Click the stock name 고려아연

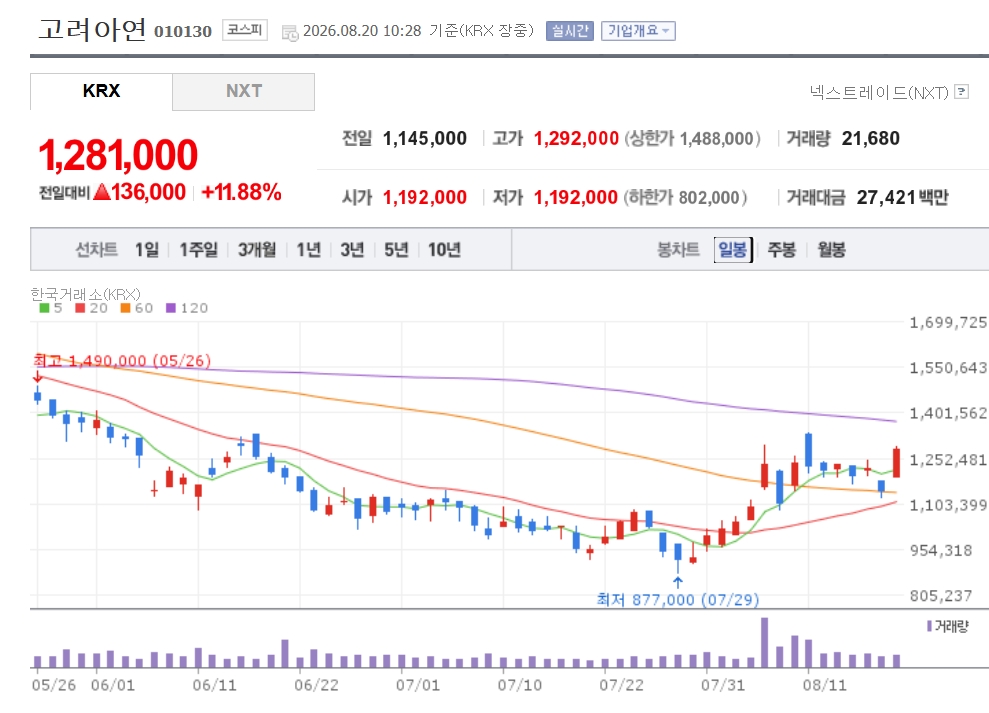93,29
